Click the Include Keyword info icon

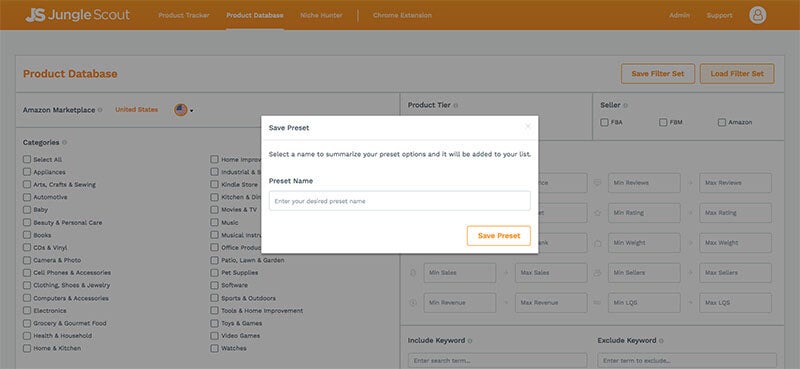[470, 341]
